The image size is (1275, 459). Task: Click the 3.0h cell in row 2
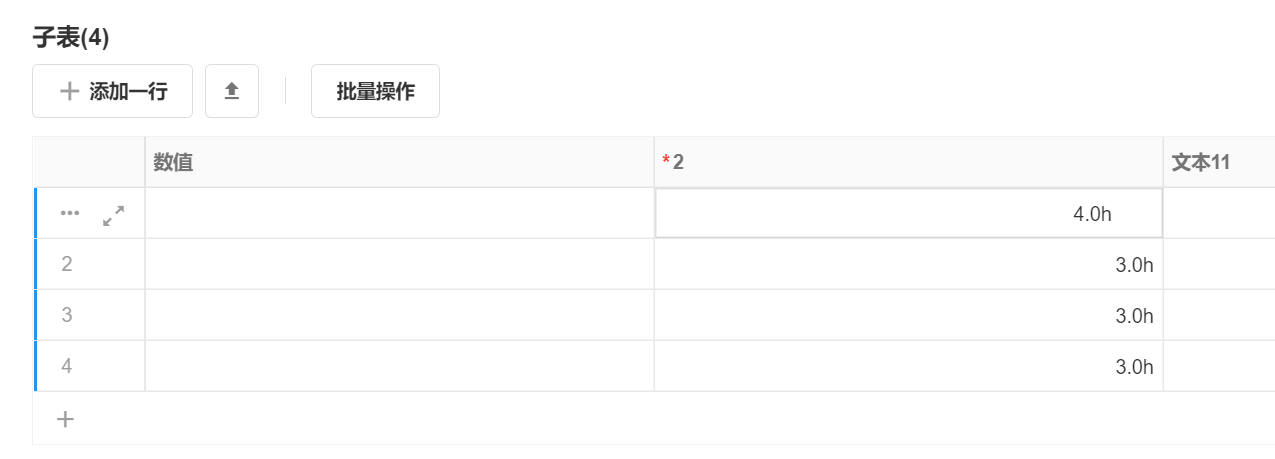pos(908,264)
